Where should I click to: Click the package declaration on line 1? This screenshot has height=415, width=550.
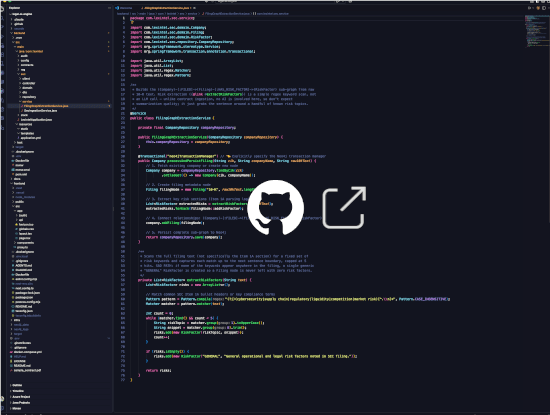pos(162,18)
